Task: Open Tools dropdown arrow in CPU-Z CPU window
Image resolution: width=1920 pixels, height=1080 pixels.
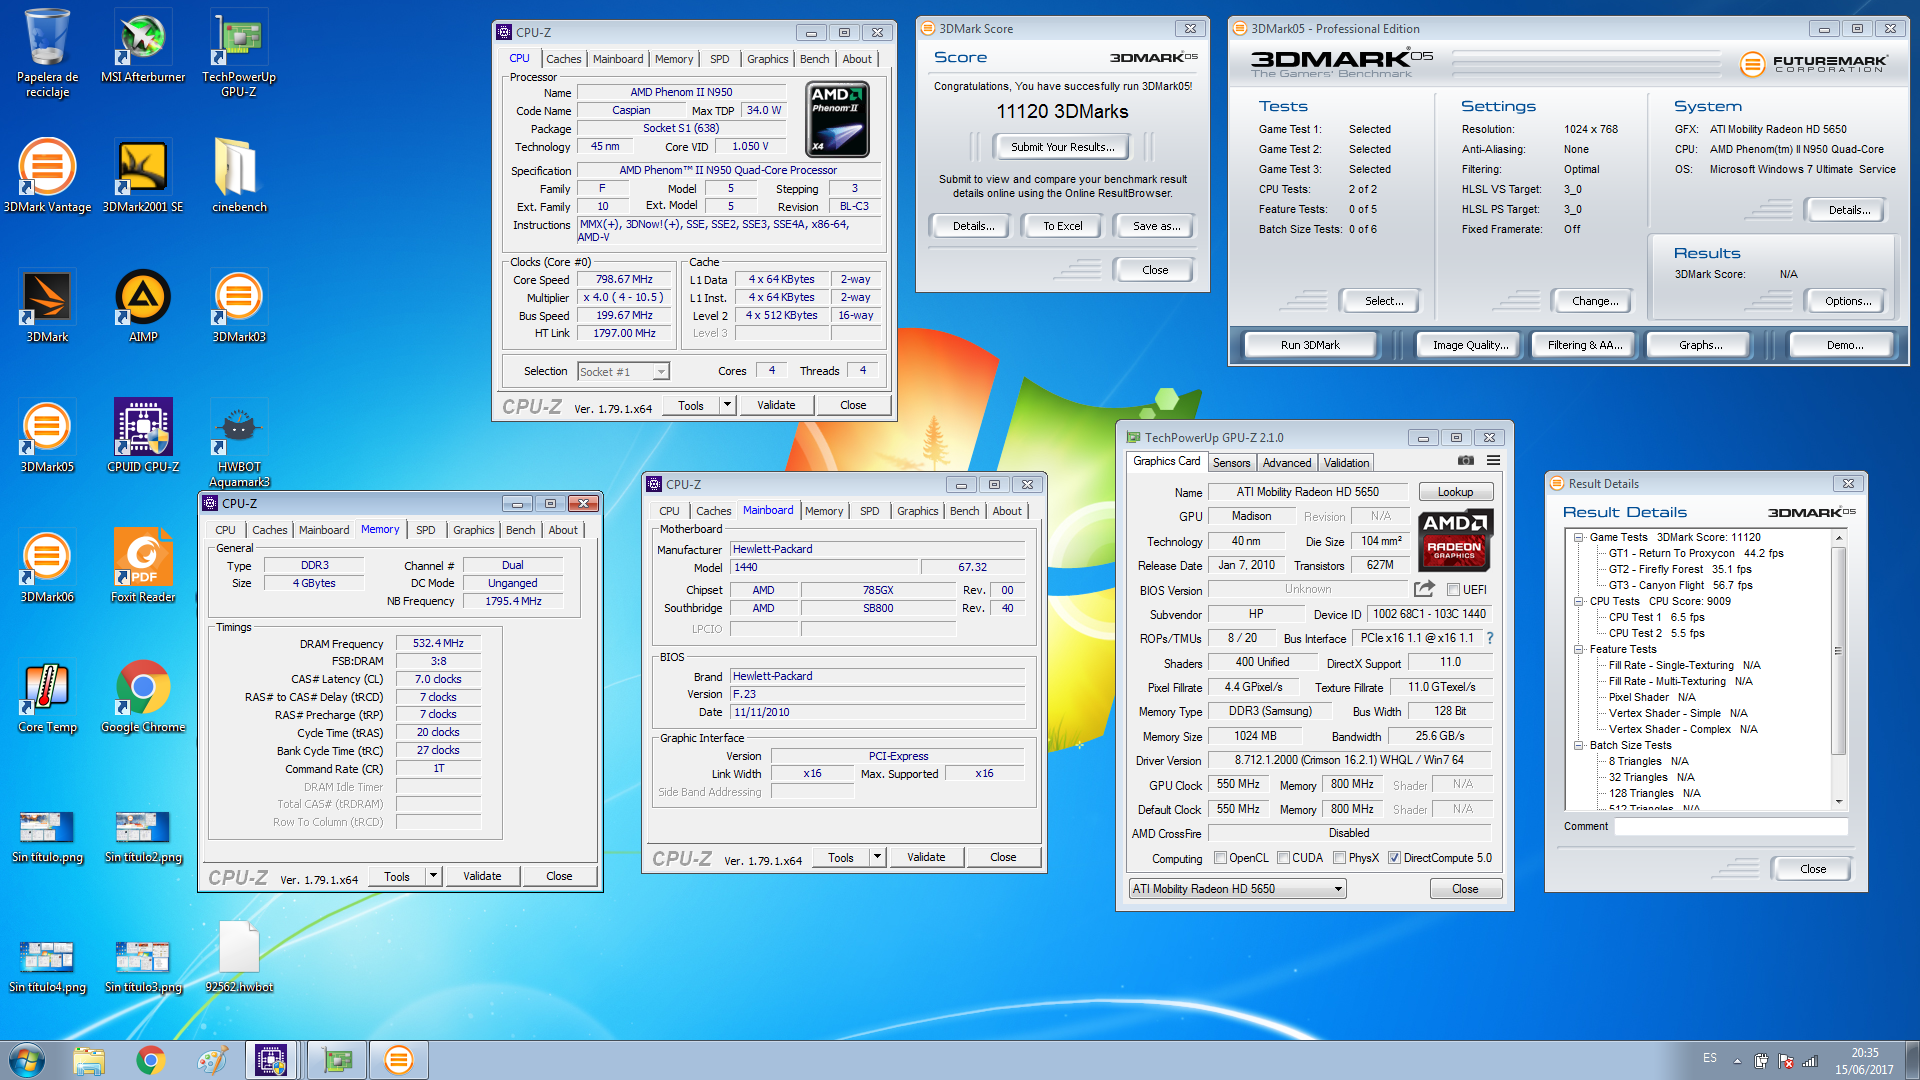Action: coord(727,405)
